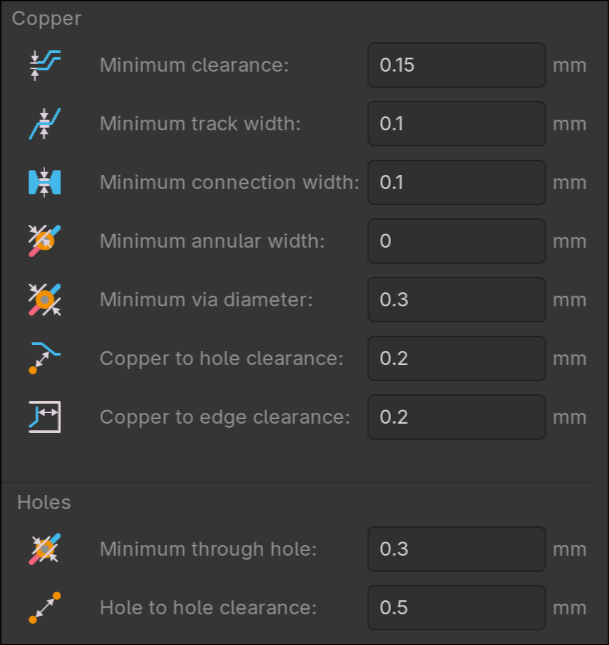Click the Minimum via diameter icon
Screen dimensions: 609x645
click(x=45, y=300)
